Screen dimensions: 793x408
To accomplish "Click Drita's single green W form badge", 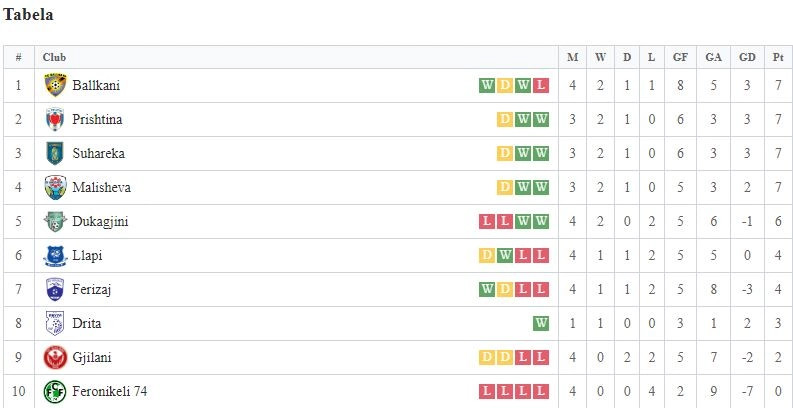I will pyautogui.click(x=541, y=324).
